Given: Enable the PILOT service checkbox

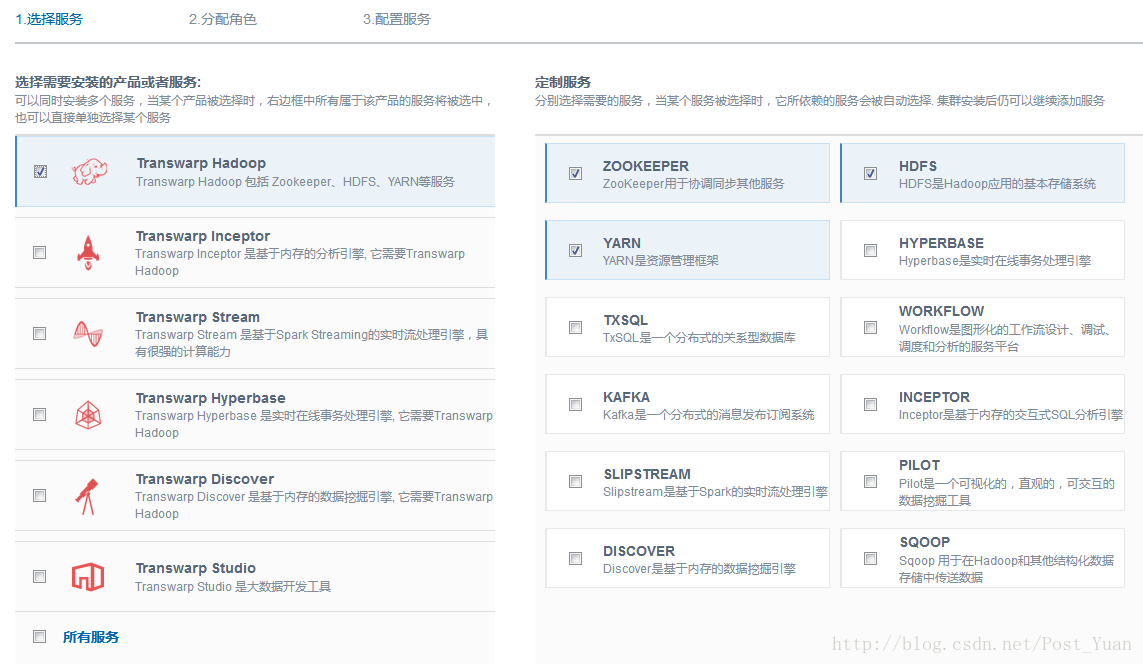Looking at the screenshot, I should click(x=870, y=481).
